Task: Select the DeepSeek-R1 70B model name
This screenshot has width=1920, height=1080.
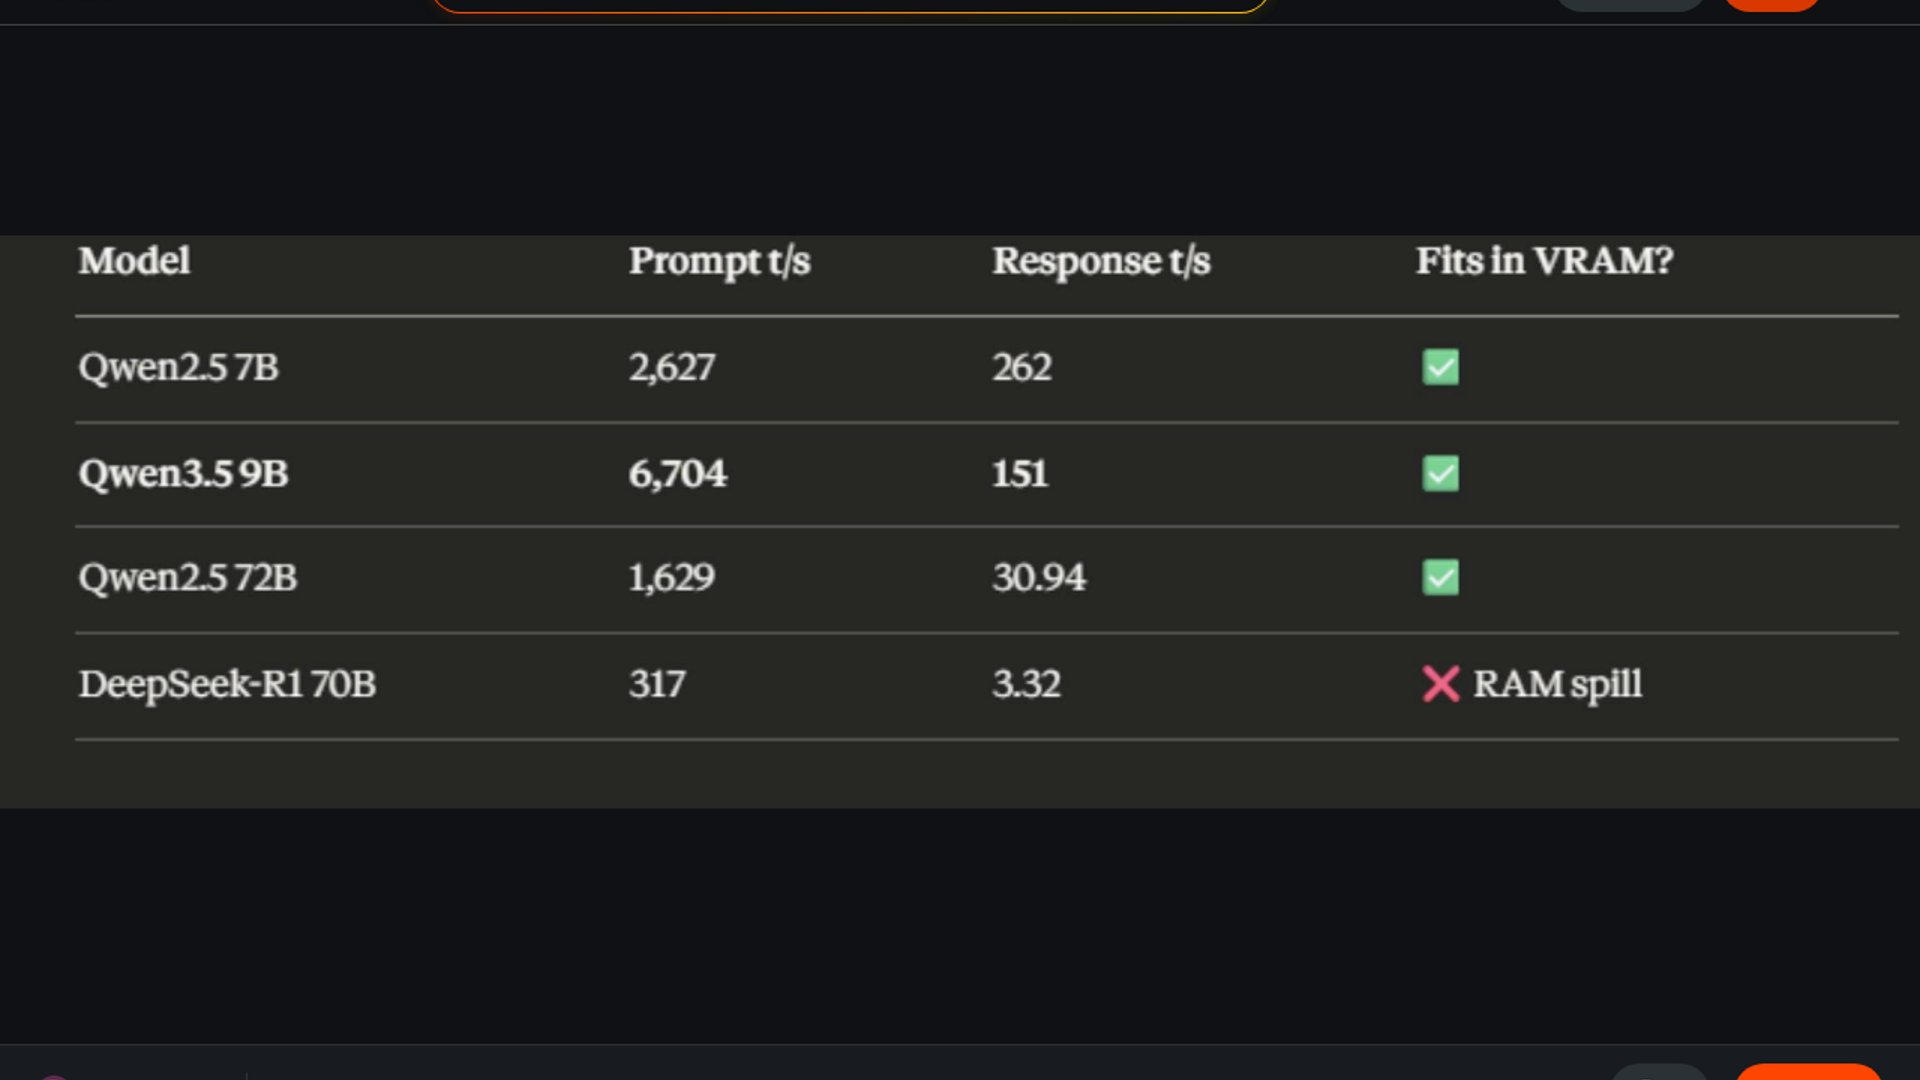Action: tap(227, 684)
